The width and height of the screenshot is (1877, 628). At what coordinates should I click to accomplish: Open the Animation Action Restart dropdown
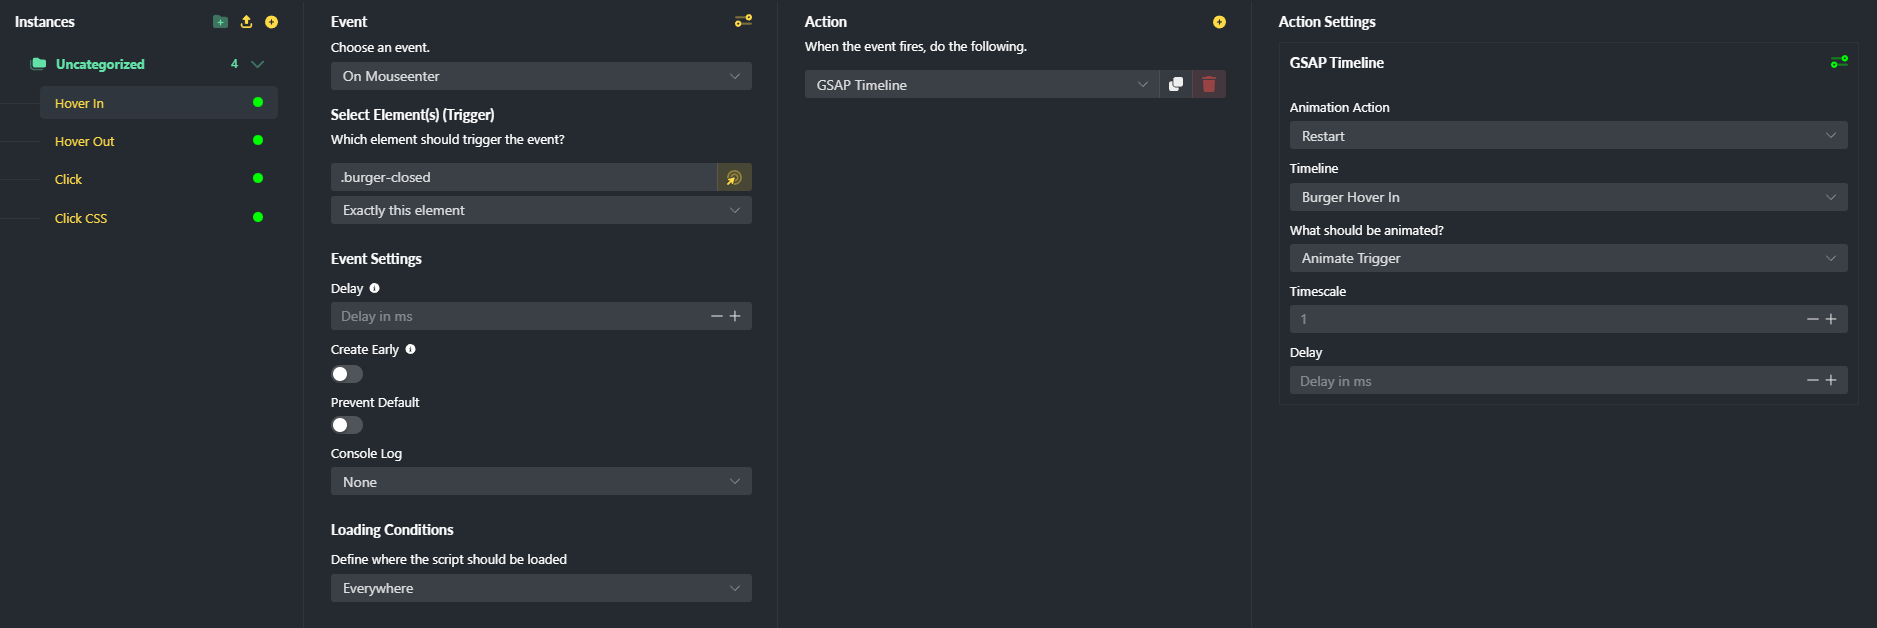pos(1568,136)
